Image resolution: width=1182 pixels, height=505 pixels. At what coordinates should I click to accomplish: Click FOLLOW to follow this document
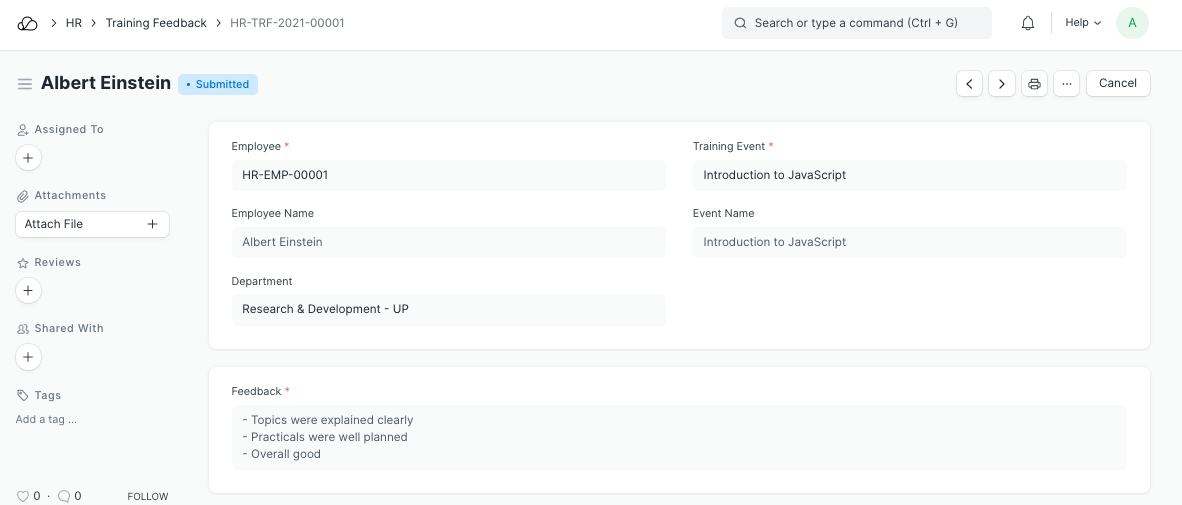coord(147,496)
